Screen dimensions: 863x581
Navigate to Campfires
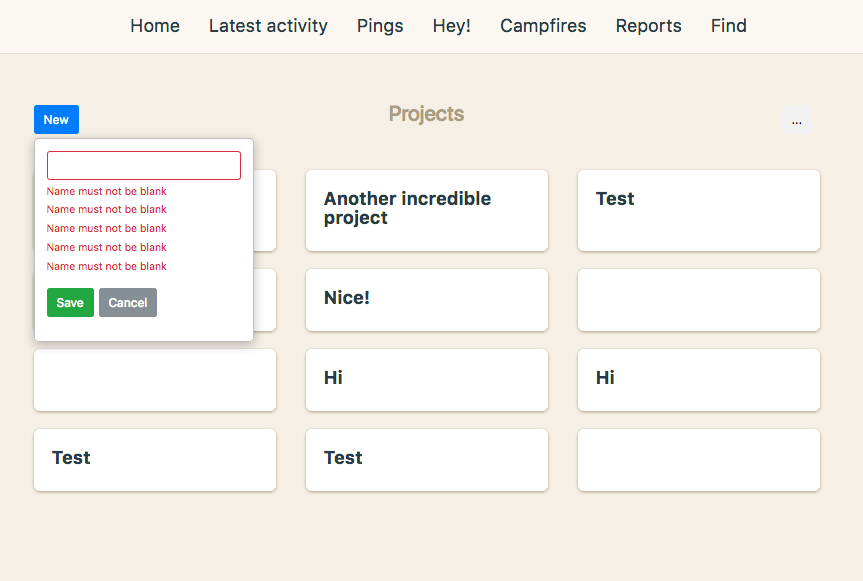click(543, 26)
